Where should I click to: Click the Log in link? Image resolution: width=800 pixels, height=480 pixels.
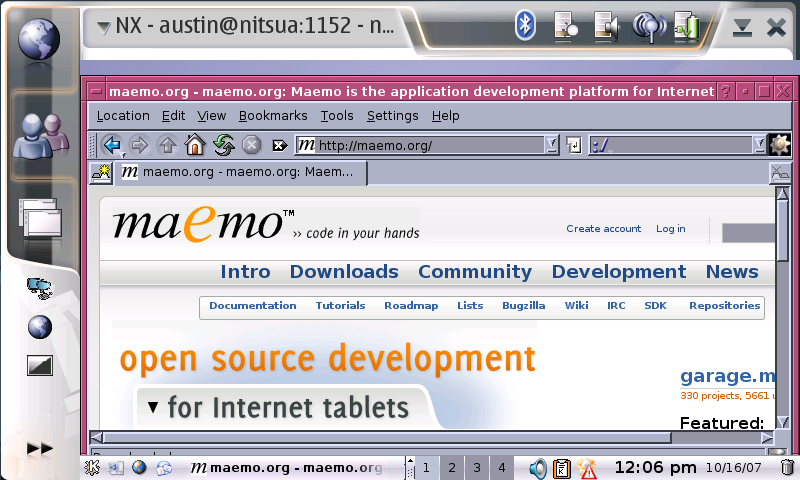click(x=670, y=229)
